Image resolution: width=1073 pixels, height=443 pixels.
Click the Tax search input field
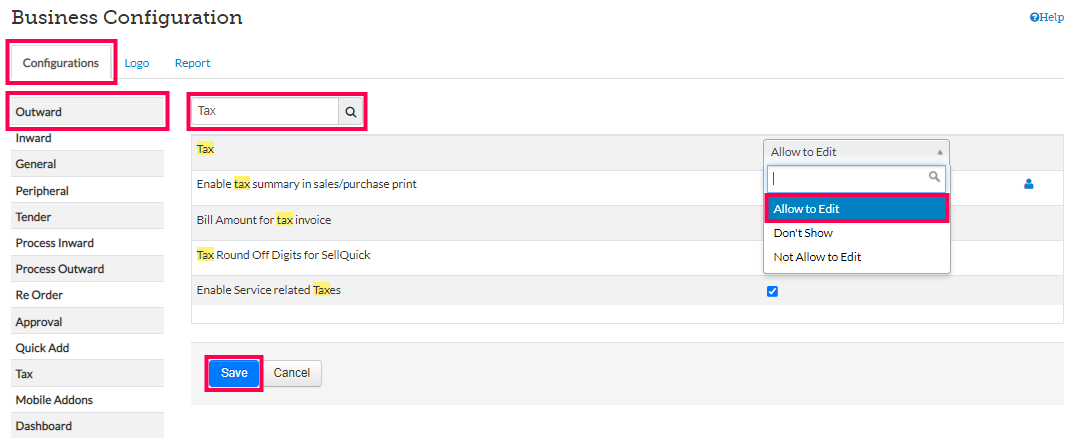tap(265, 112)
